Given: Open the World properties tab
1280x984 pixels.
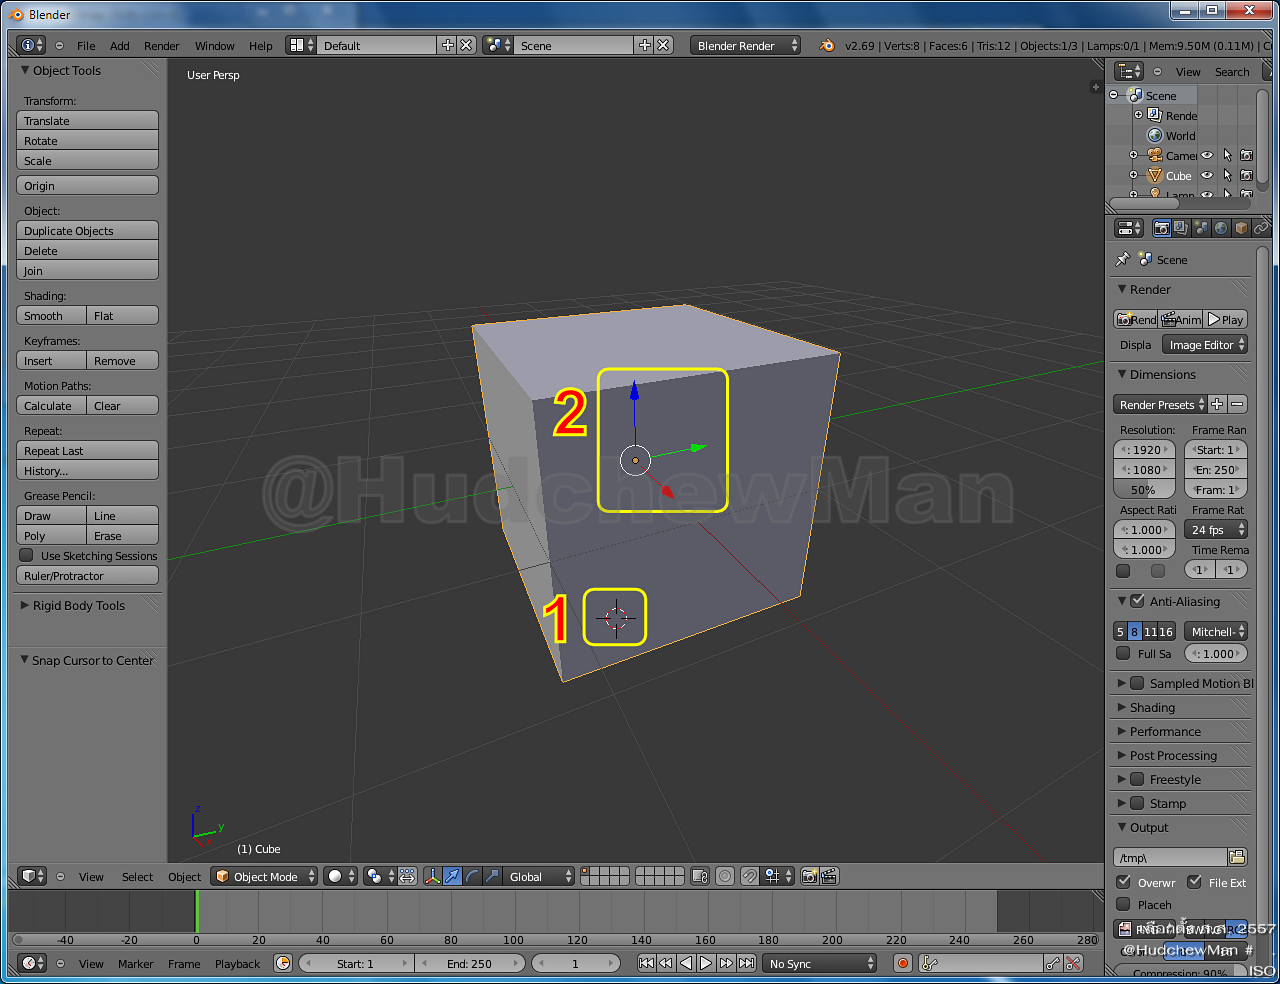Looking at the screenshot, I should 1220,228.
